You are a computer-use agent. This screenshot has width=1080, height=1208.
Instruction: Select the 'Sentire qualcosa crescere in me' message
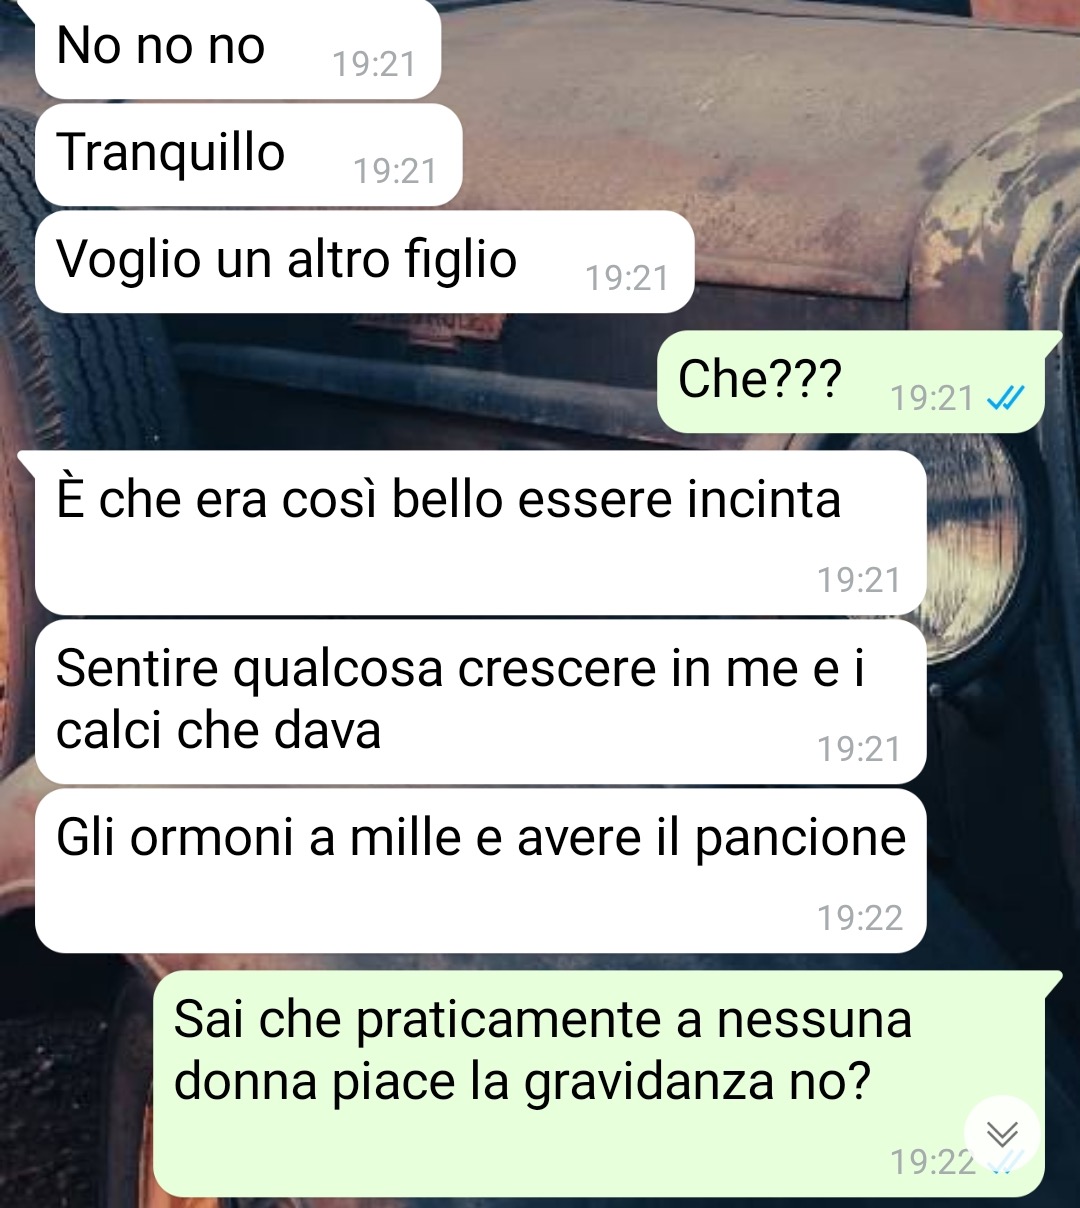tap(480, 702)
